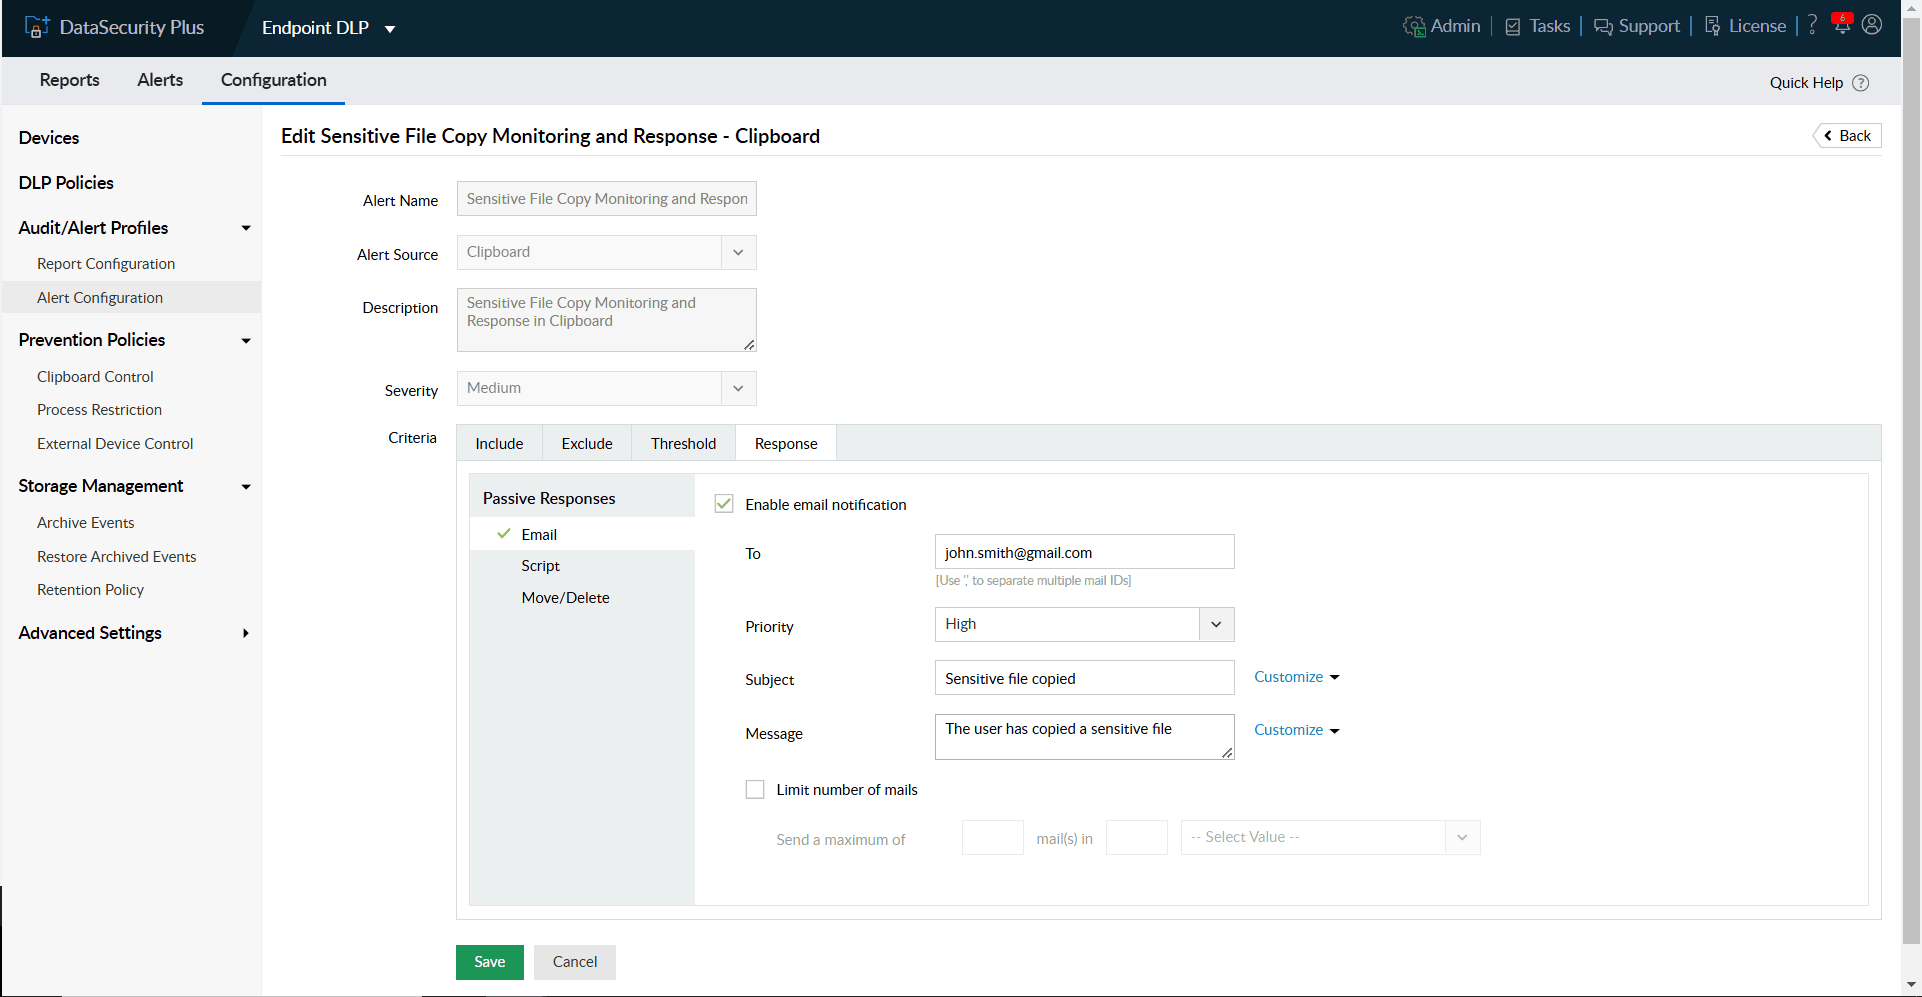Cancel editing the alert

[x=575, y=962]
